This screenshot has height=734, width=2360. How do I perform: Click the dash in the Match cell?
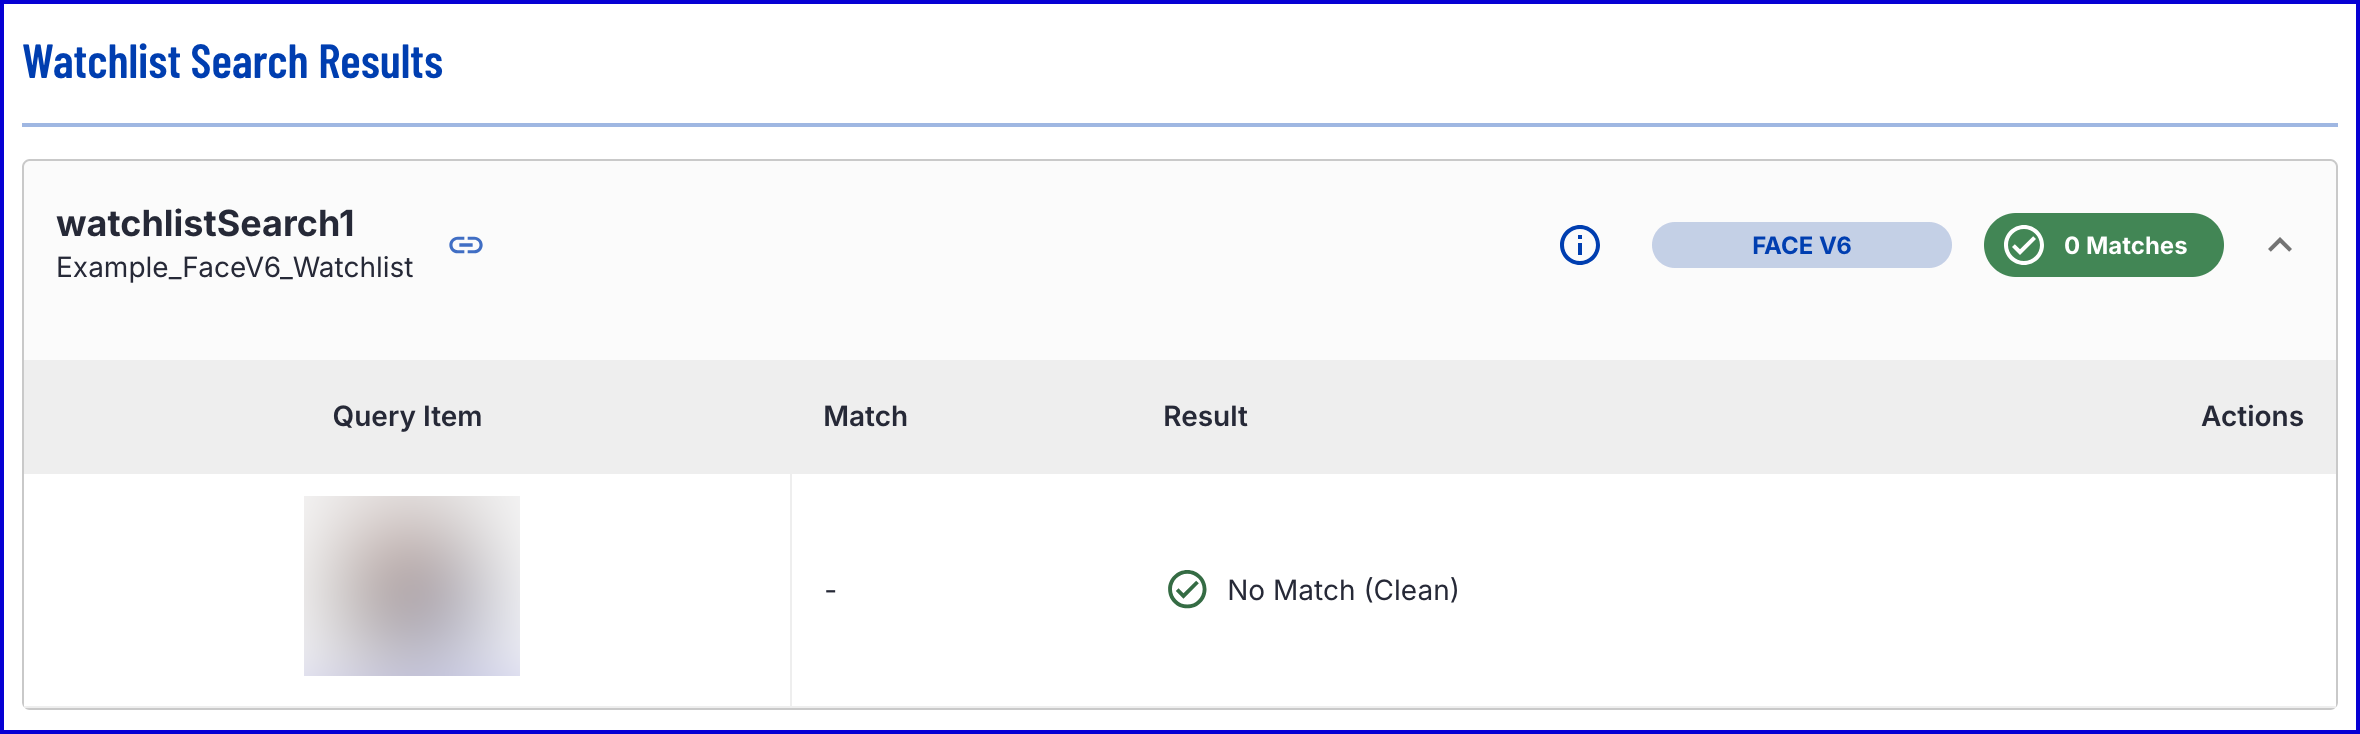830,591
